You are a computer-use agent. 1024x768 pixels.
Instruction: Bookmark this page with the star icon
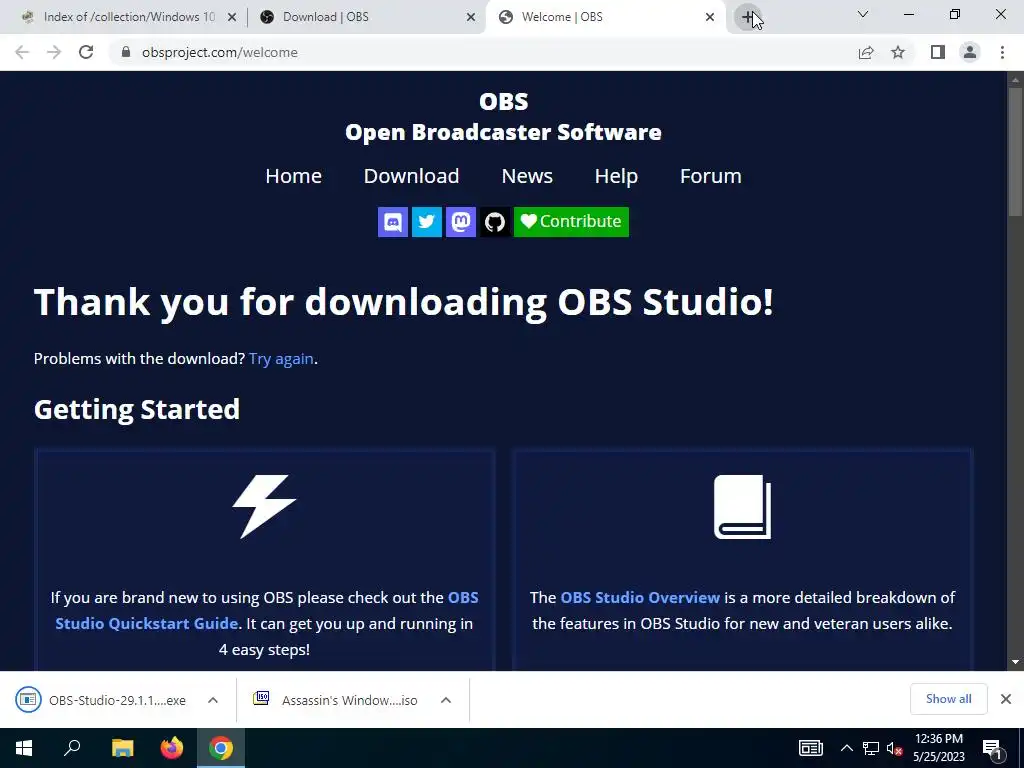click(898, 52)
